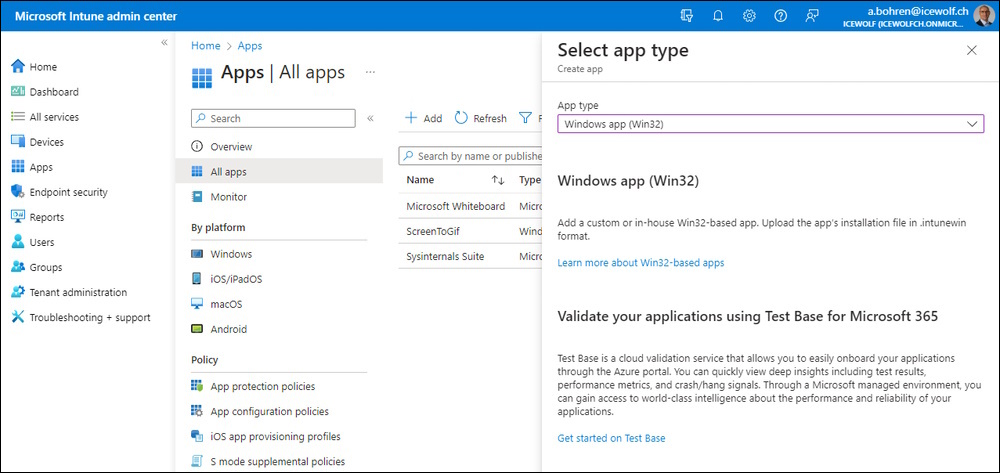The height and width of the screenshot is (473, 1000).
Task: Click the iOS/iPadOS device icon
Action: click(197, 279)
